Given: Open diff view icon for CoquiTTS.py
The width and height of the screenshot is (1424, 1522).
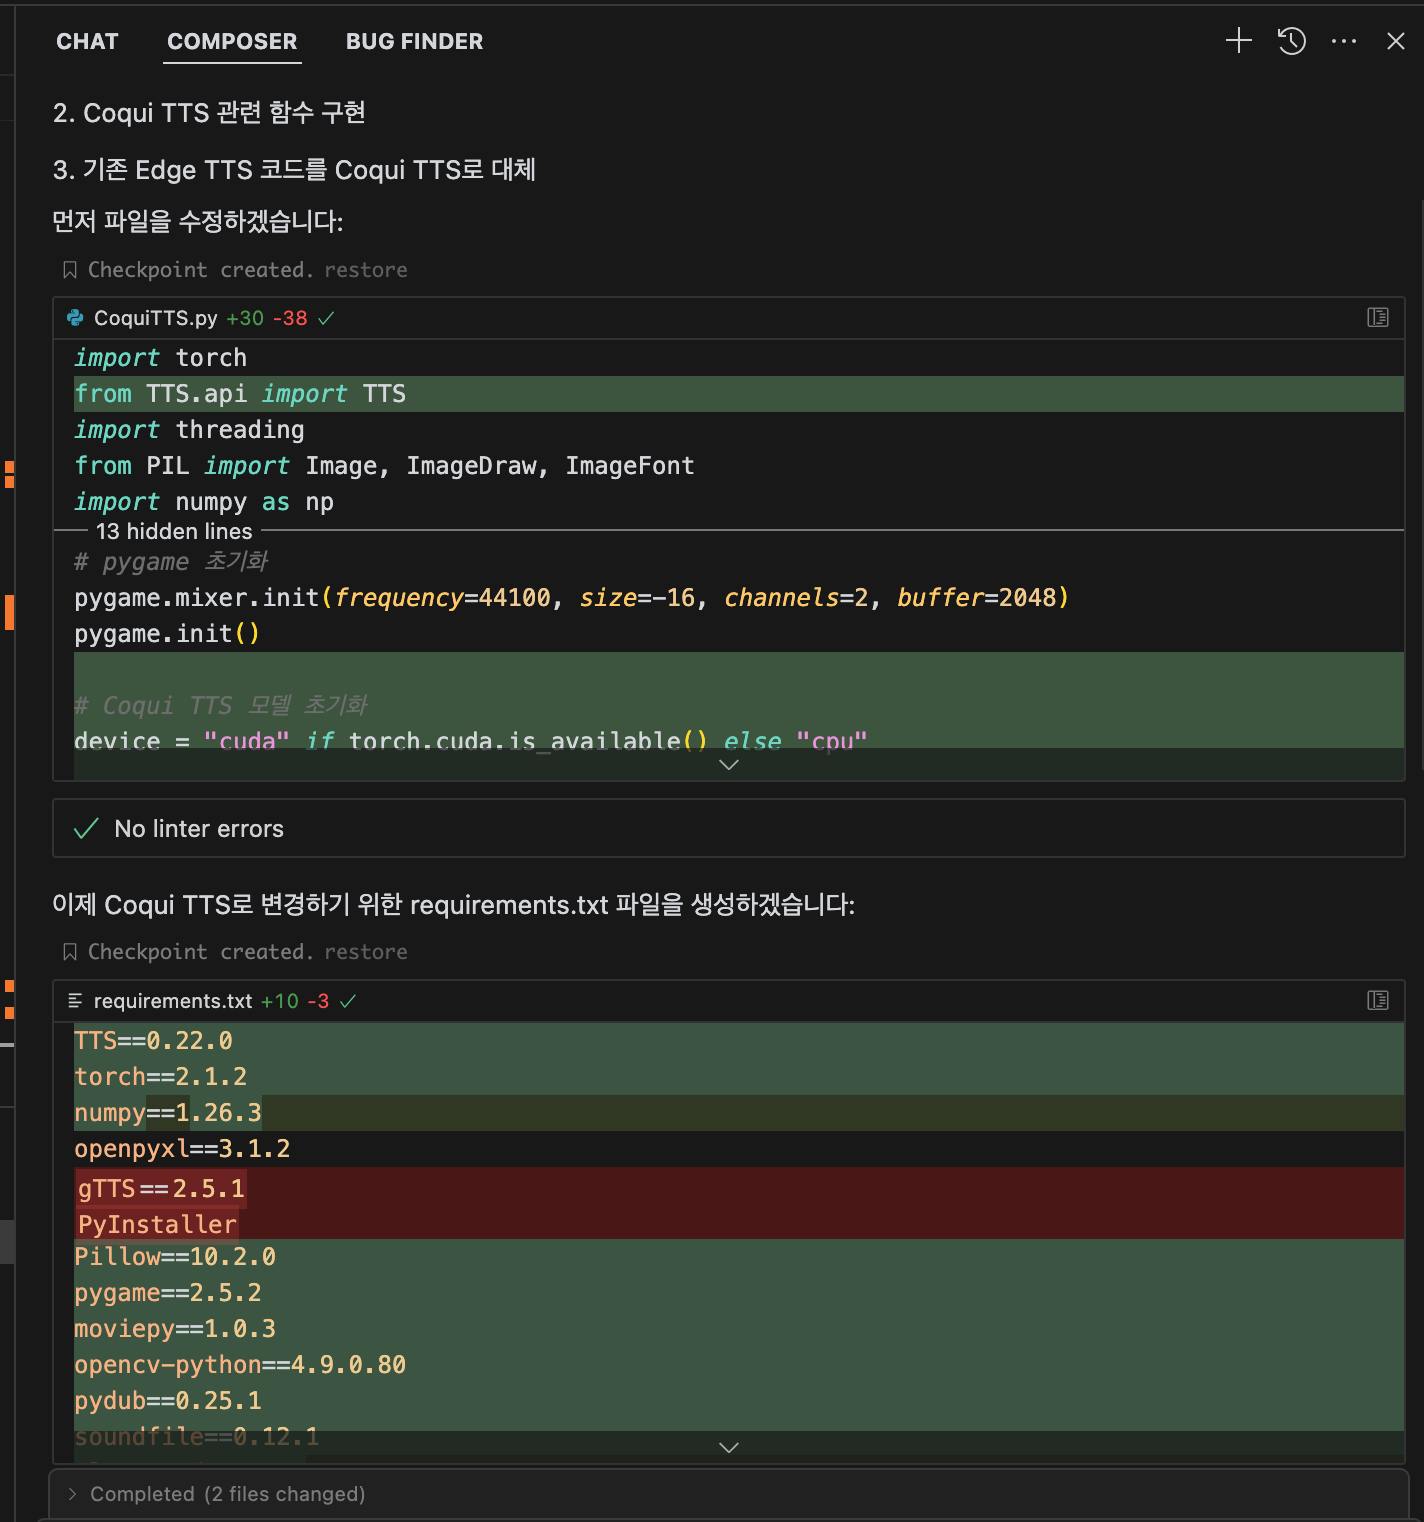Looking at the screenshot, I should point(1377,318).
